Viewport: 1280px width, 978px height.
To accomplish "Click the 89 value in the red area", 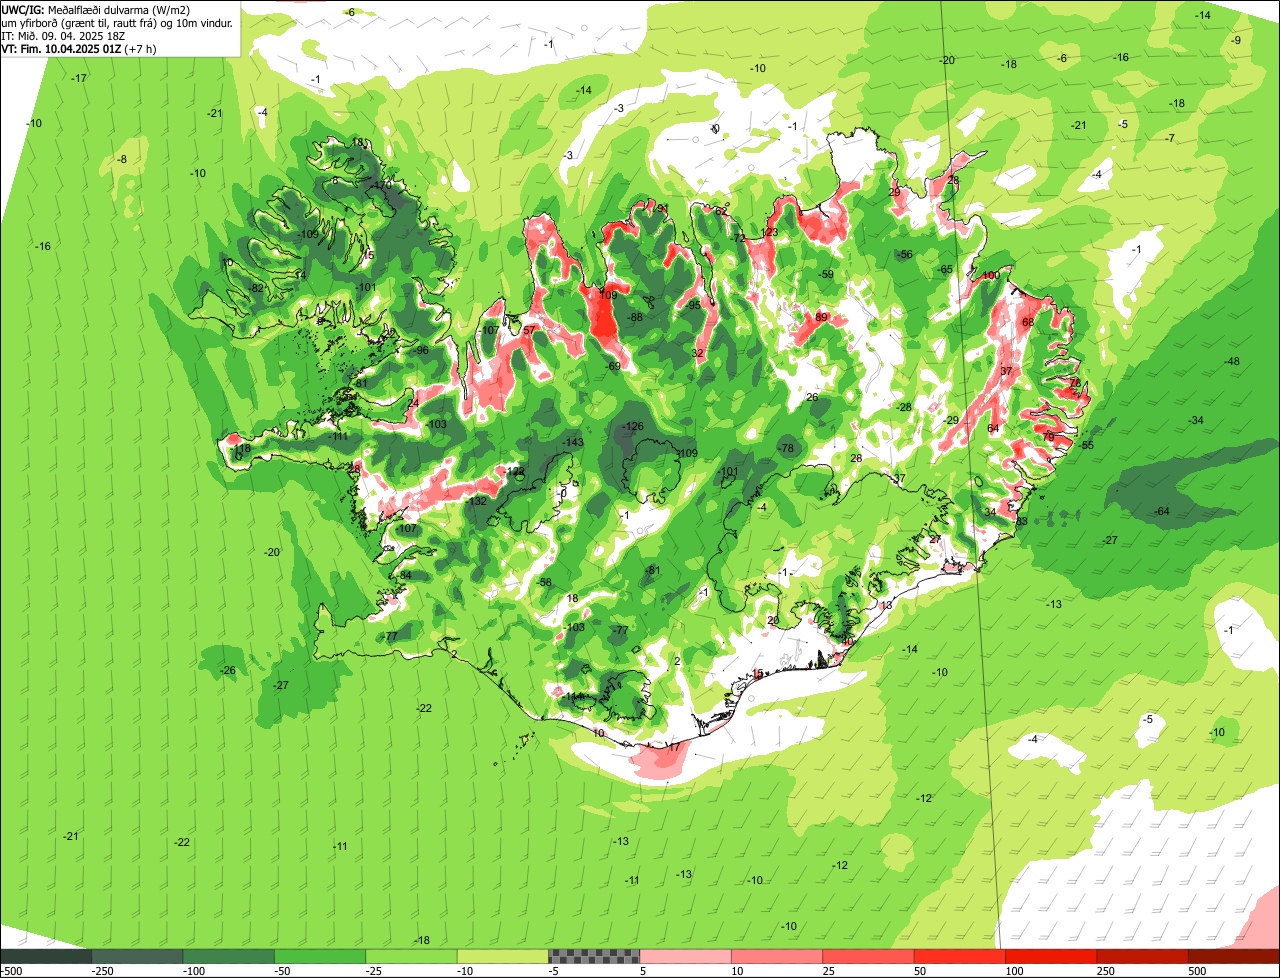I will (821, 317).
